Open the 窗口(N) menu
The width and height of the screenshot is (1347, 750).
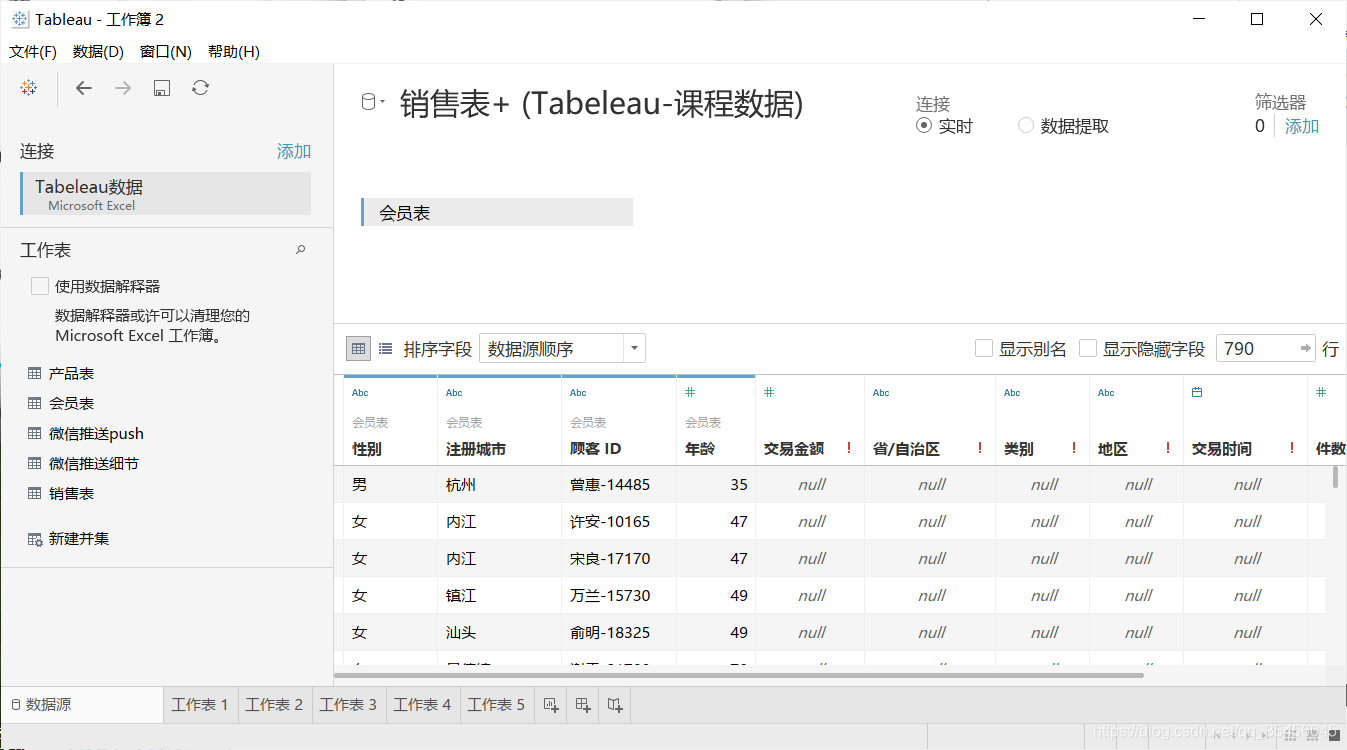point(166,51)
